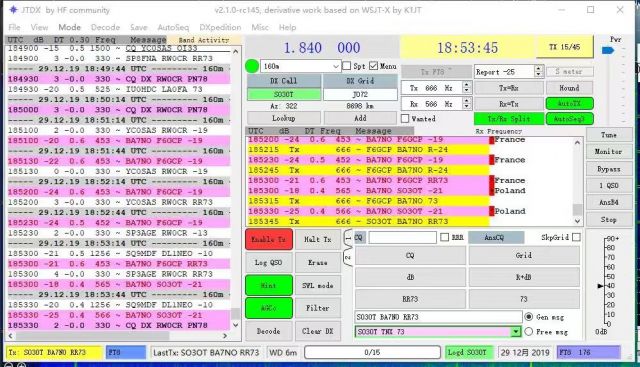The height and width of the screenshot is (367, 640).
Task: Toggle the green Hint button
Action: pyautogui.click(x=269, y=285)
